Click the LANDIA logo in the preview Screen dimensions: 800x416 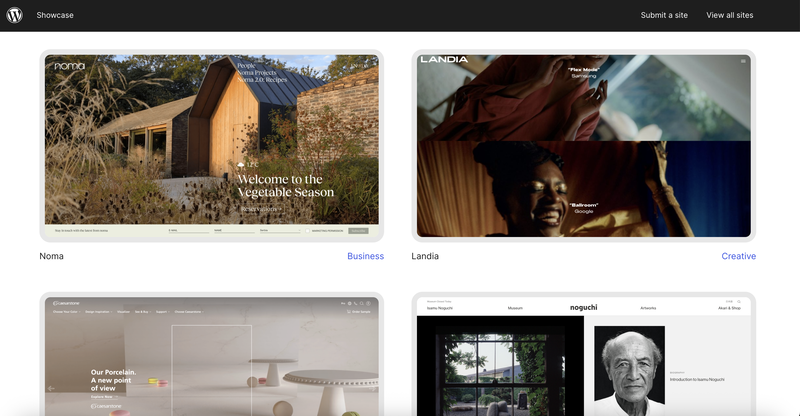point(444,60)
